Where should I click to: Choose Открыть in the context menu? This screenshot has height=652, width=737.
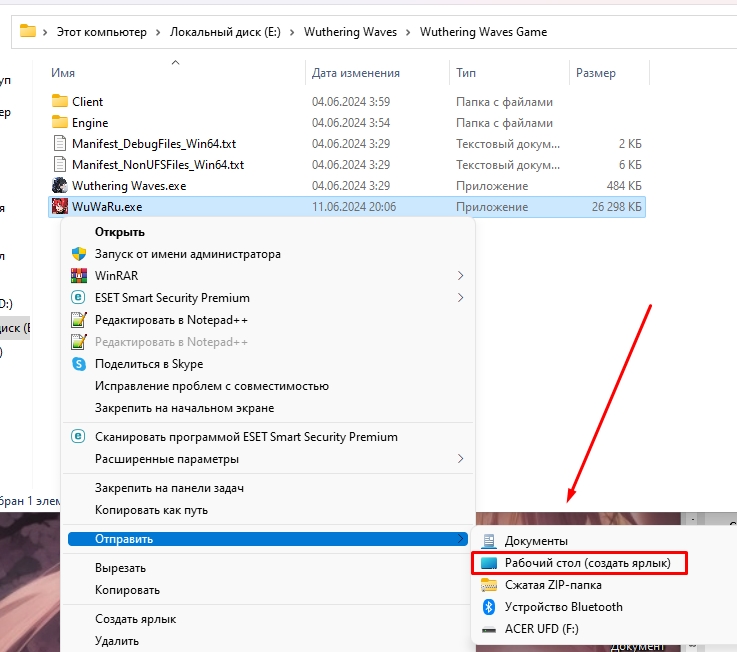pos(120,232)
